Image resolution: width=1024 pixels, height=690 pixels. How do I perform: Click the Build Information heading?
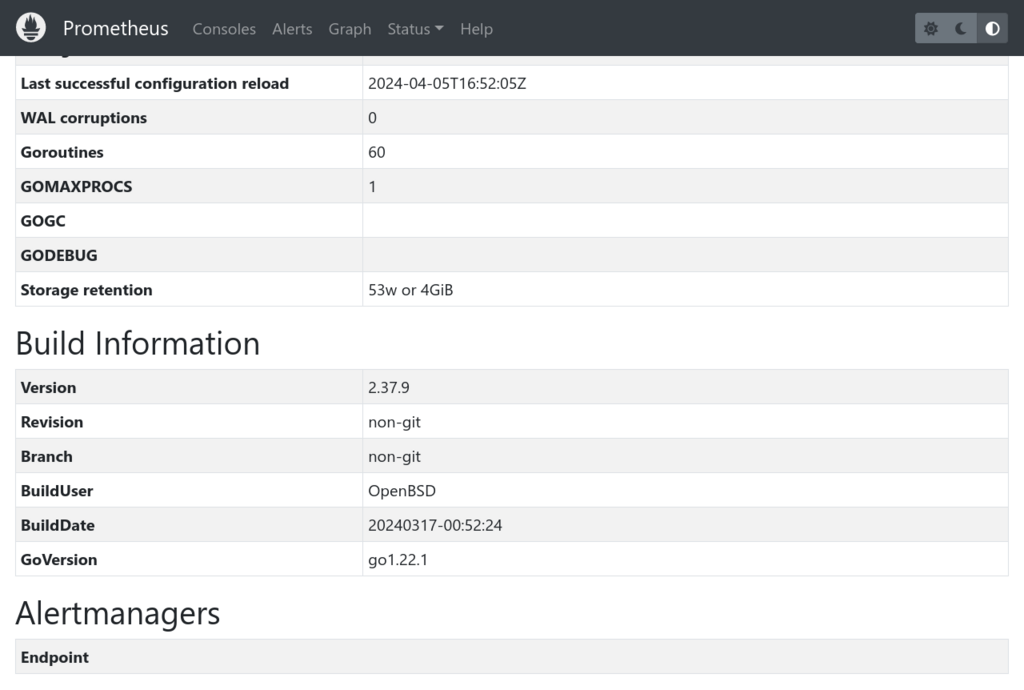click(138, 343)
